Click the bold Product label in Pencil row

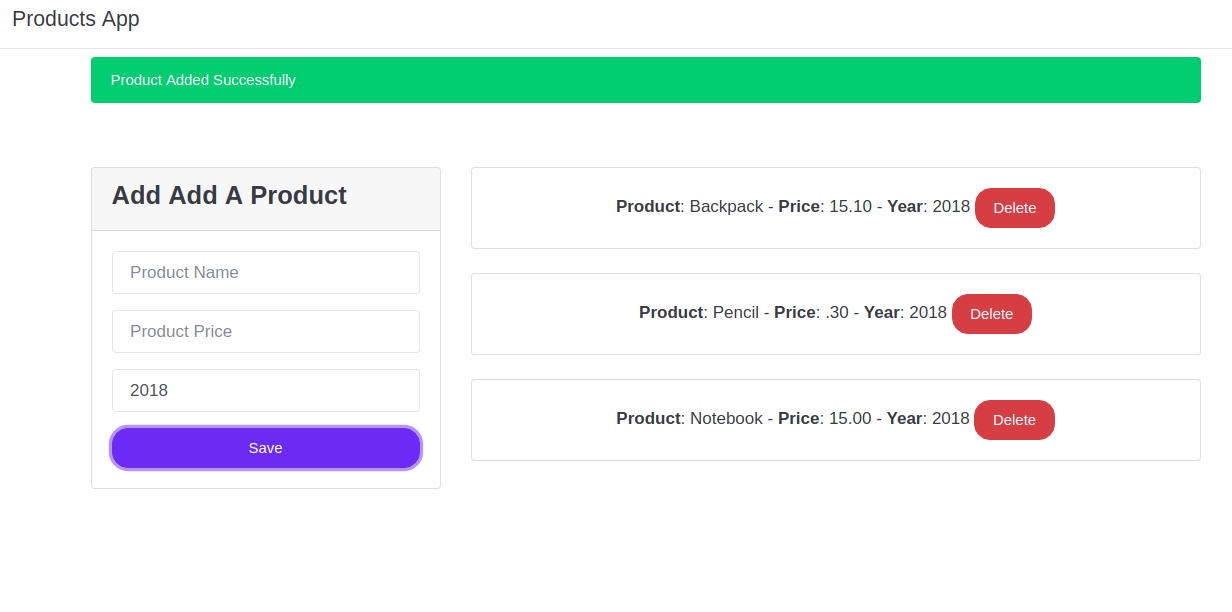pyautogui.click(x=671, y=313)
